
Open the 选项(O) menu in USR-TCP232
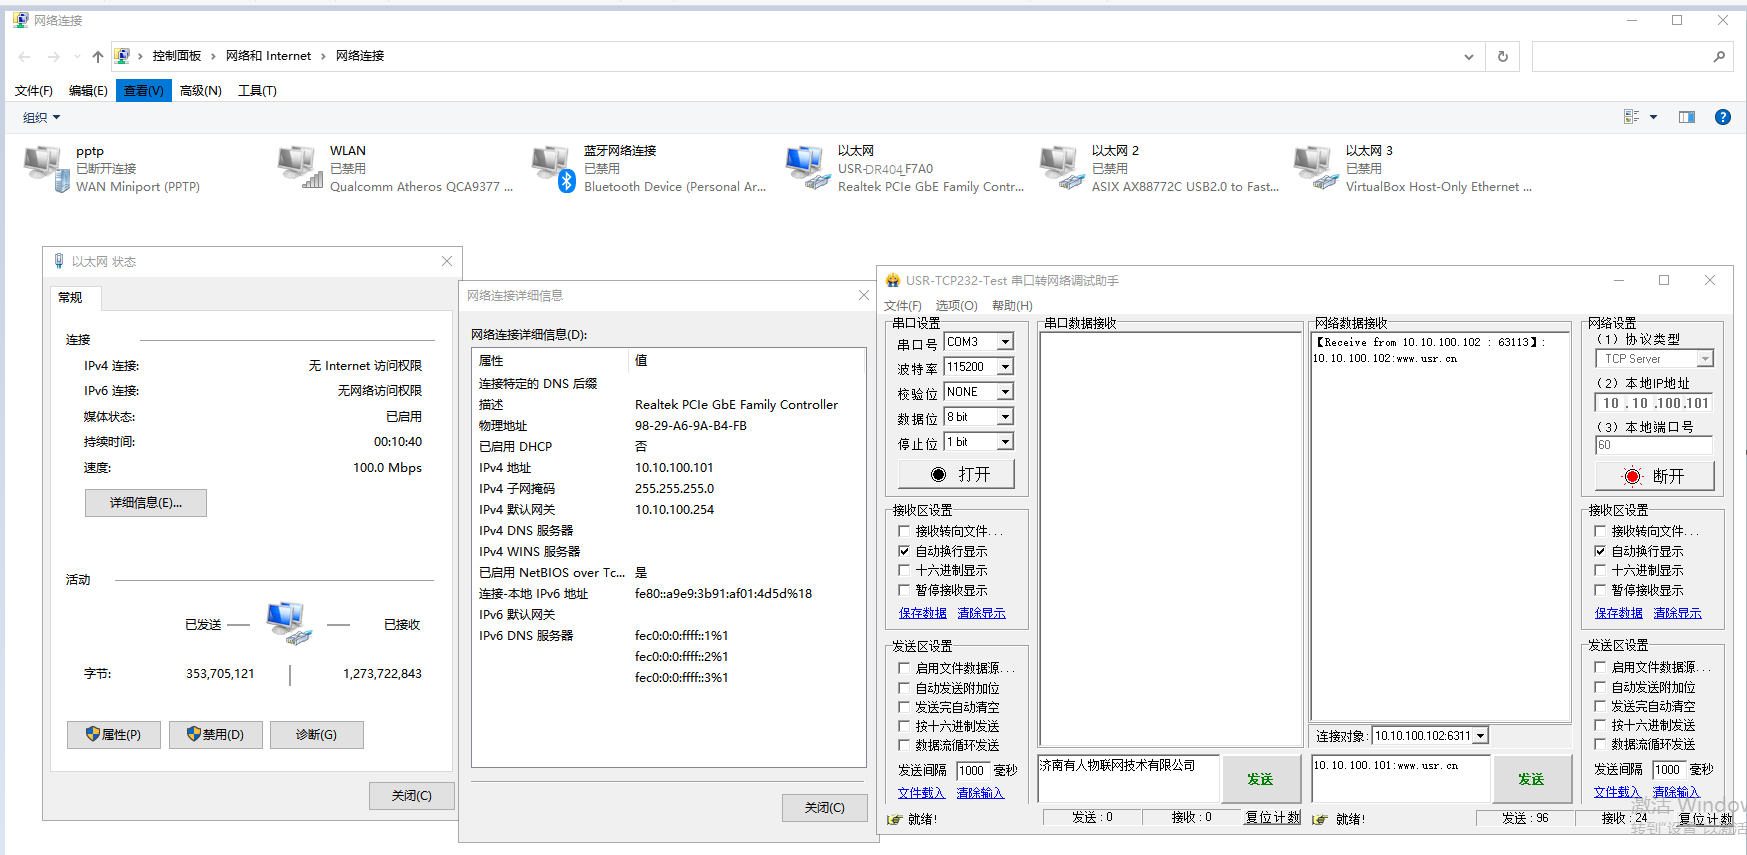pyautogui.click(x=956, y=306)
